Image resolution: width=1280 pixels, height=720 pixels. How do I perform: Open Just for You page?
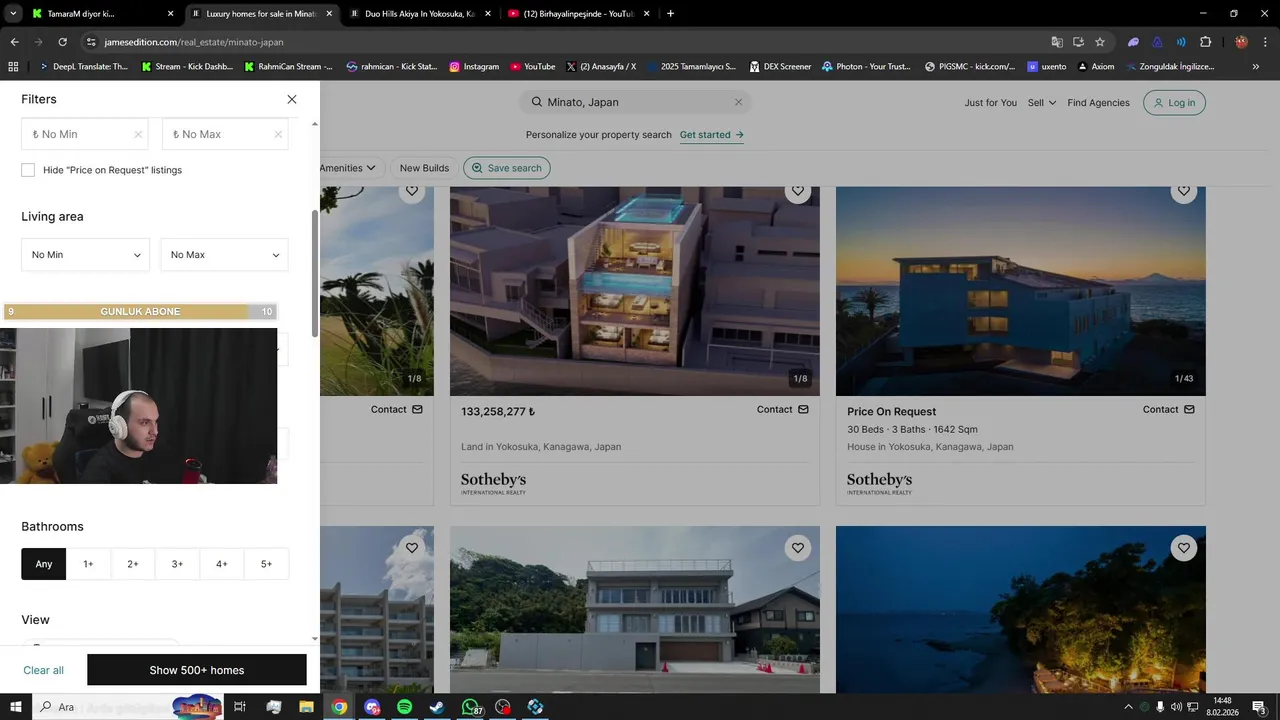pyautogui.click(x=990, y=103)
